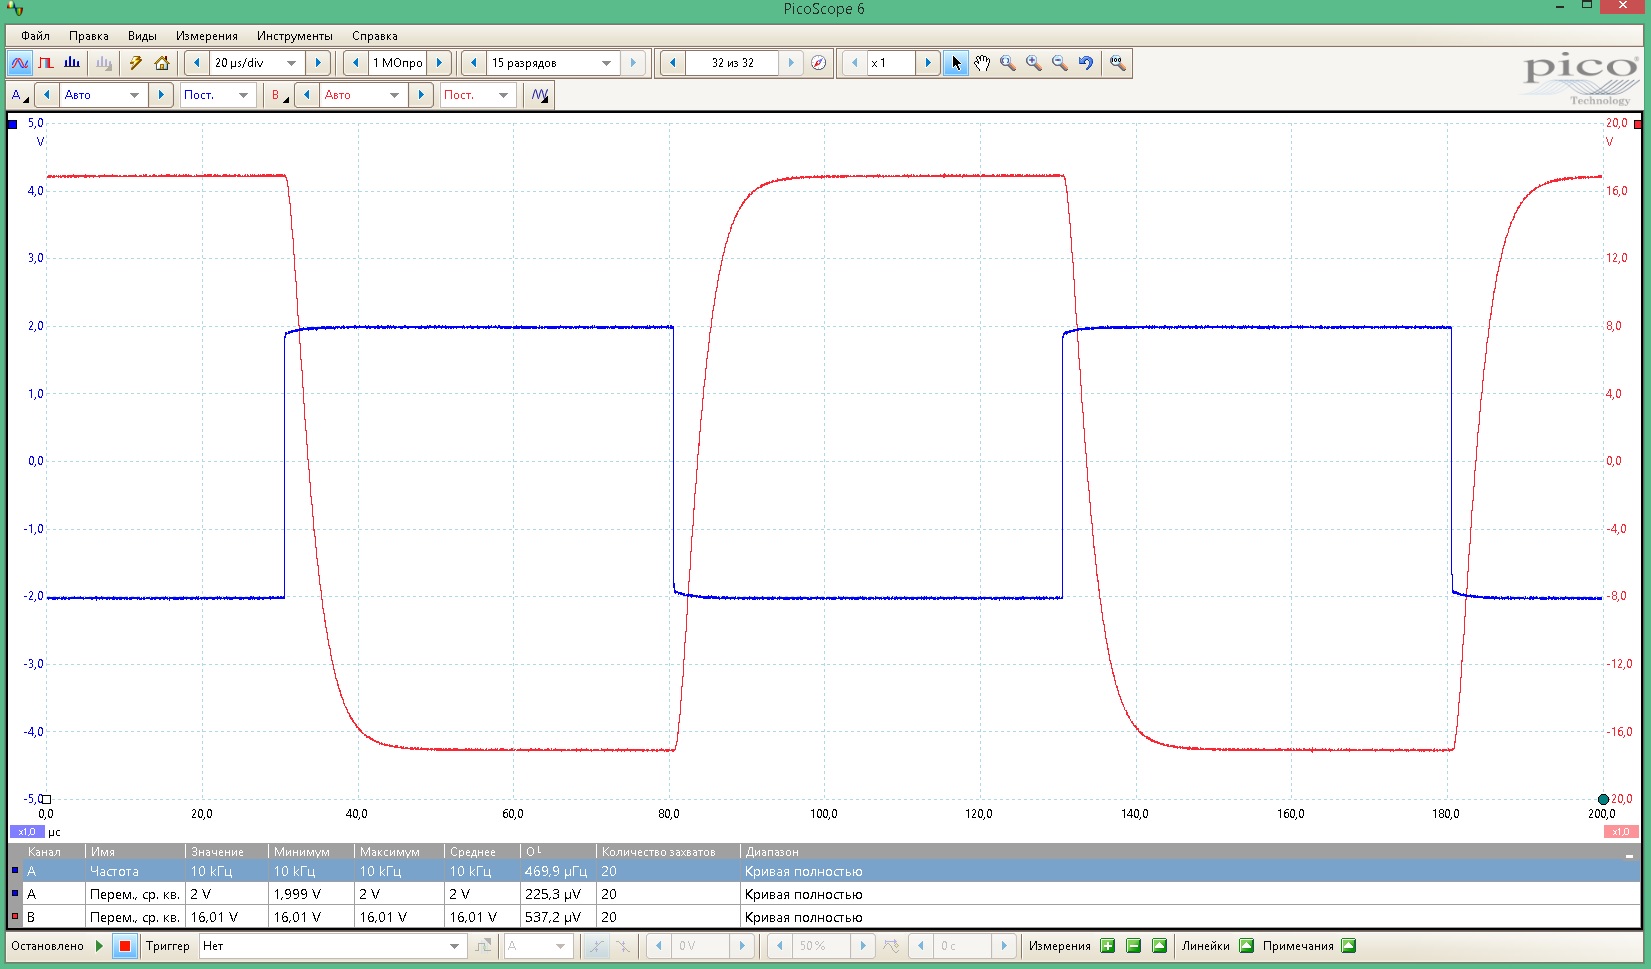Image resolution: width=1651 pixels, height=969 pixels.
Task: Open the Измерения menu
Action: click(x=207, y=36)
